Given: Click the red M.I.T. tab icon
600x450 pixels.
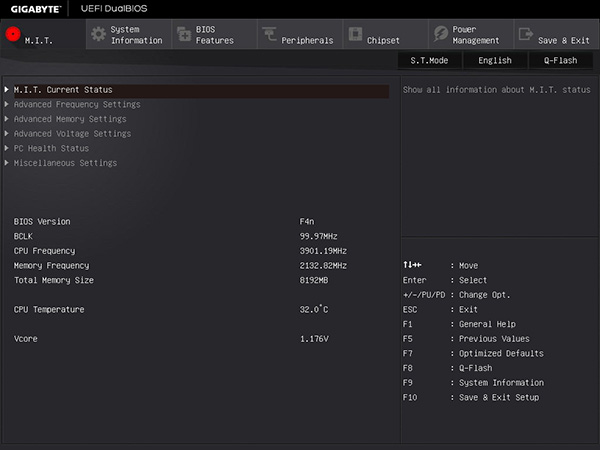Looking at the screenshot, I should (x=13, y=34).
